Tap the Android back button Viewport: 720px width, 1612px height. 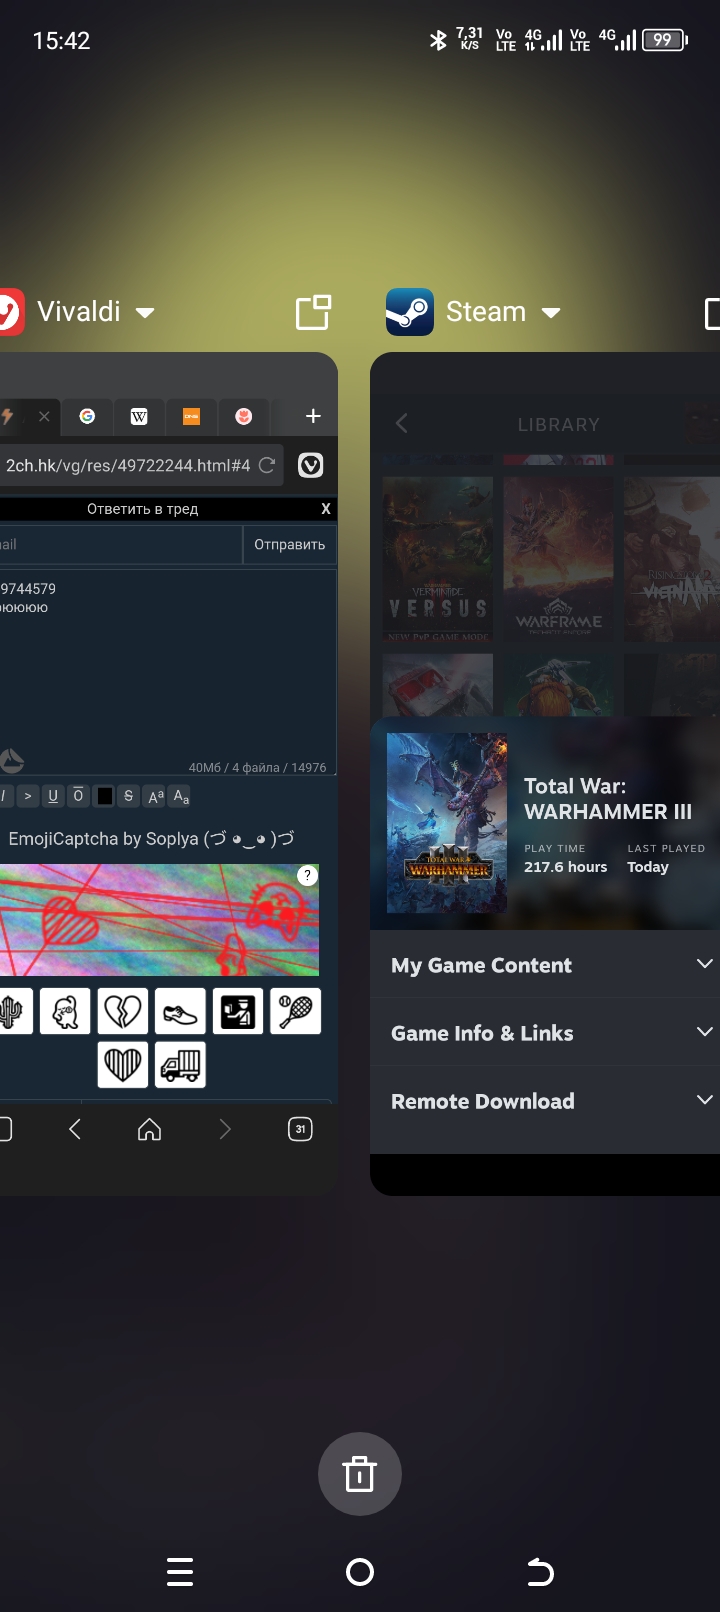pos(540,1572)
